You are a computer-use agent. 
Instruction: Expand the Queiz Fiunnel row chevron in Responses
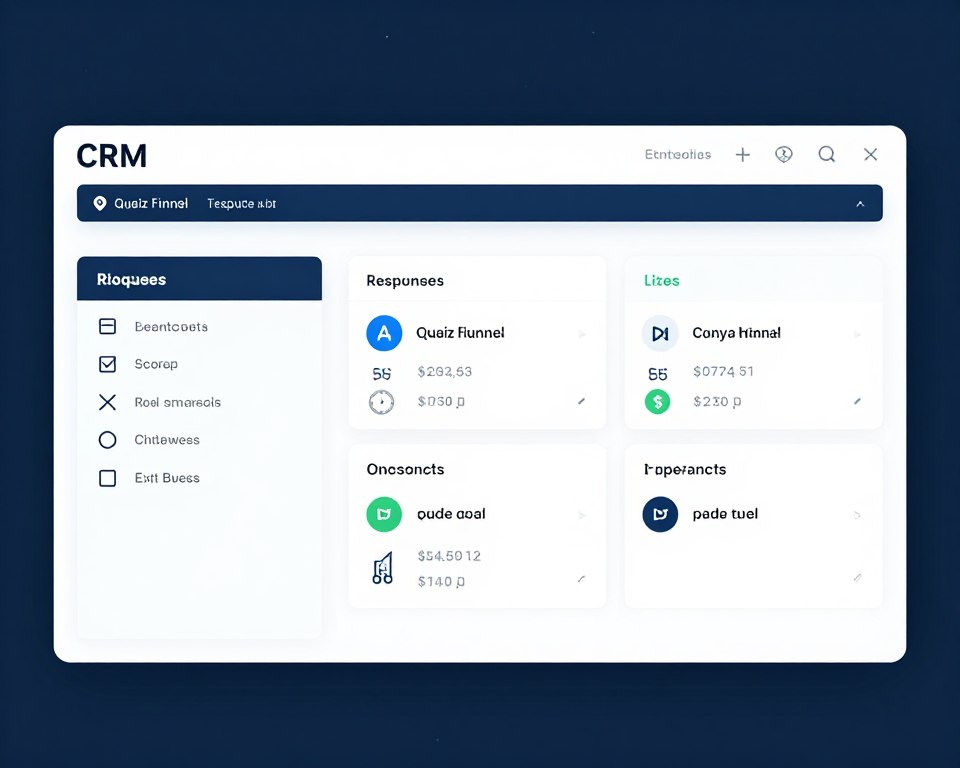coord(582,333)
